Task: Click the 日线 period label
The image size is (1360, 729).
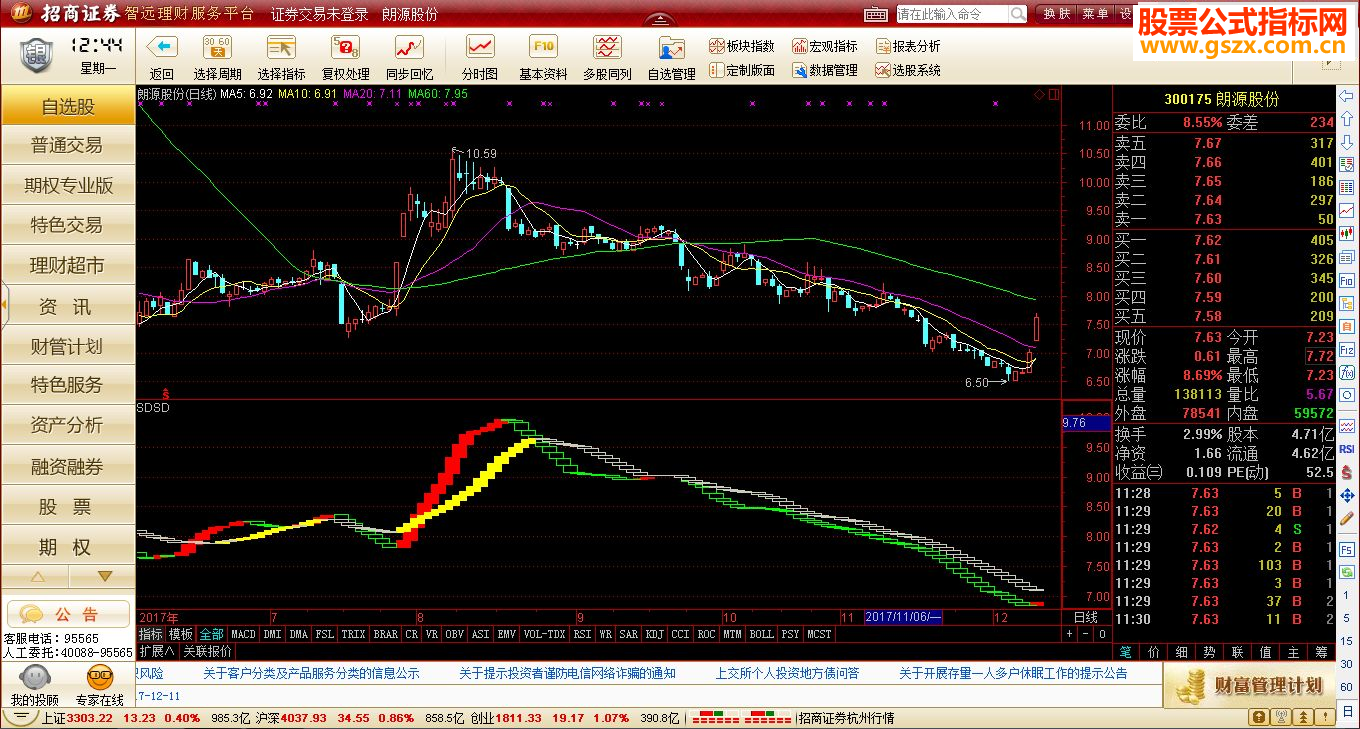Action: 1085,617
